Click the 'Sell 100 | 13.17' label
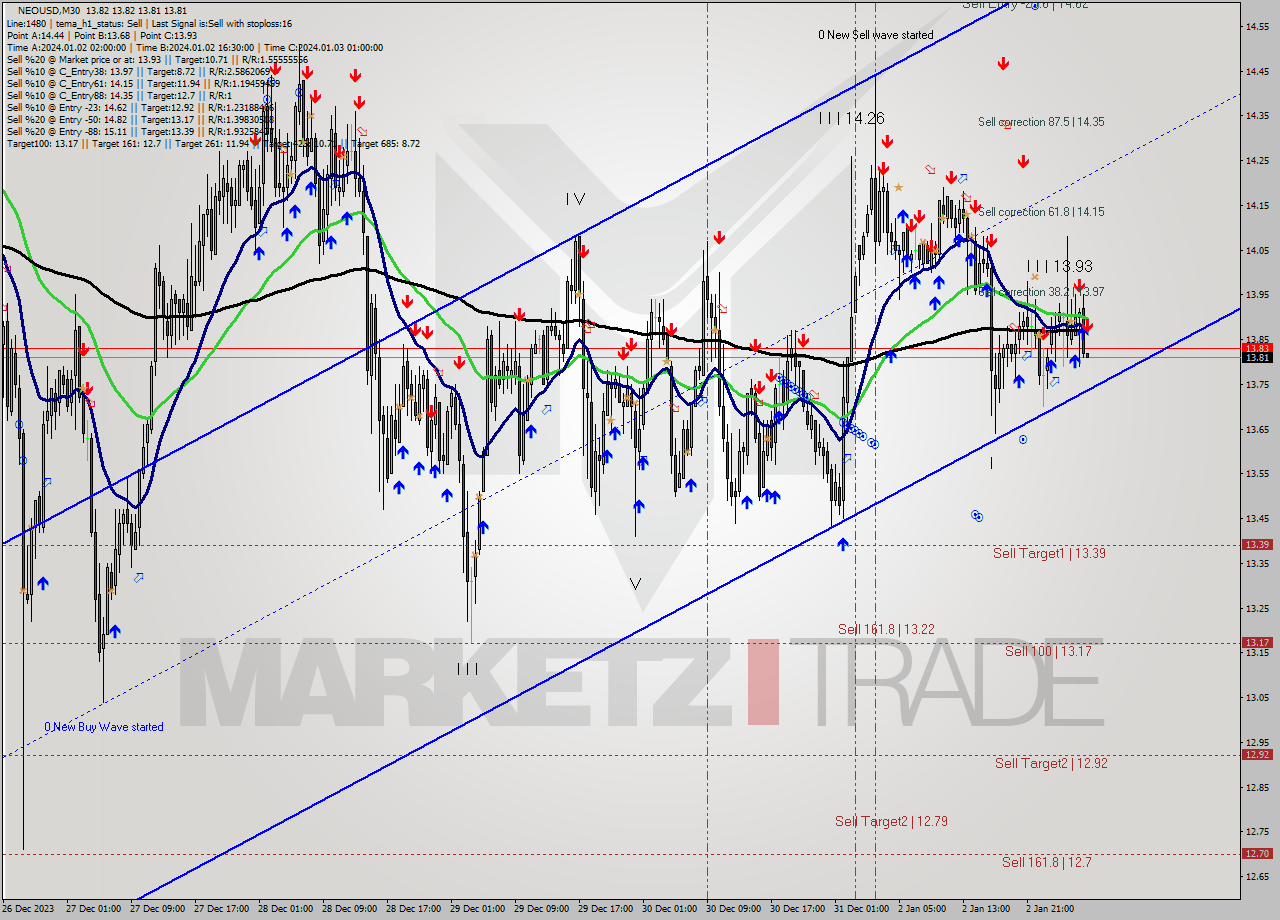Image resolution: width=1280 pixels, height=920 pixels. (1048, 651)
